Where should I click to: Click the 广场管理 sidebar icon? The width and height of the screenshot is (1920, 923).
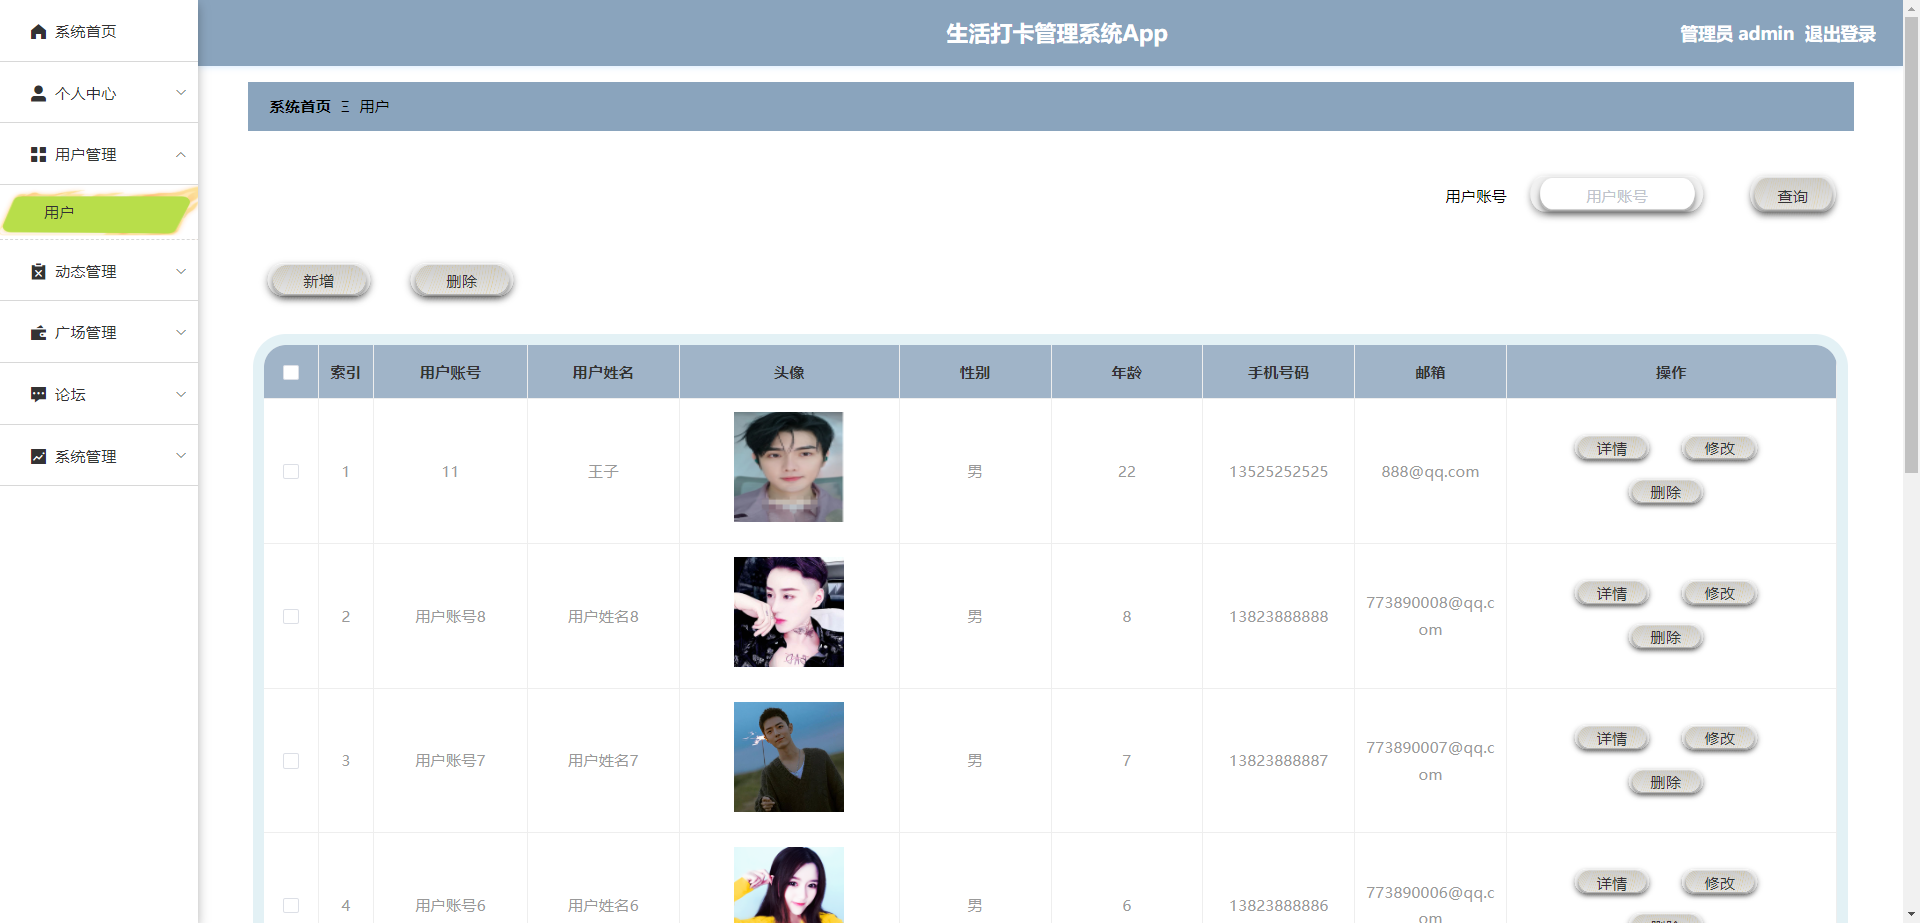pyautogui.click(x=38, y=332)
